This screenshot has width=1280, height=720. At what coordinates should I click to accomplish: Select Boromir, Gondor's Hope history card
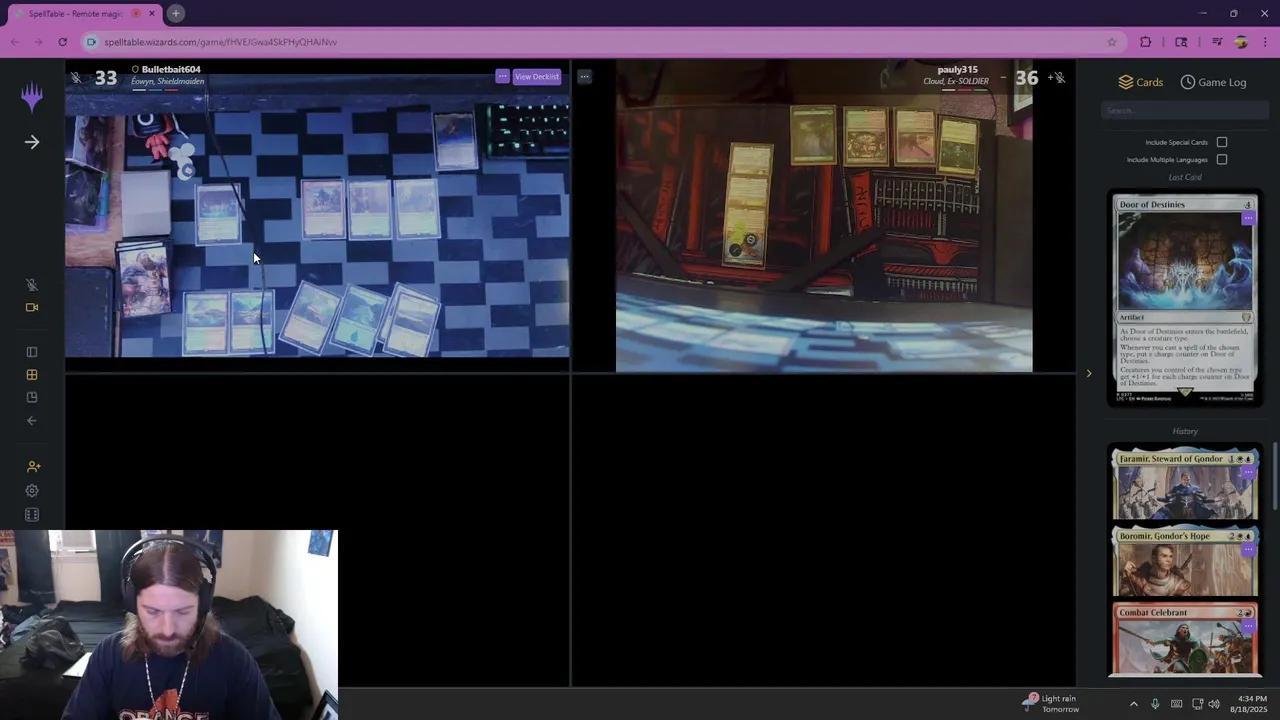(x=1185, y=561)
